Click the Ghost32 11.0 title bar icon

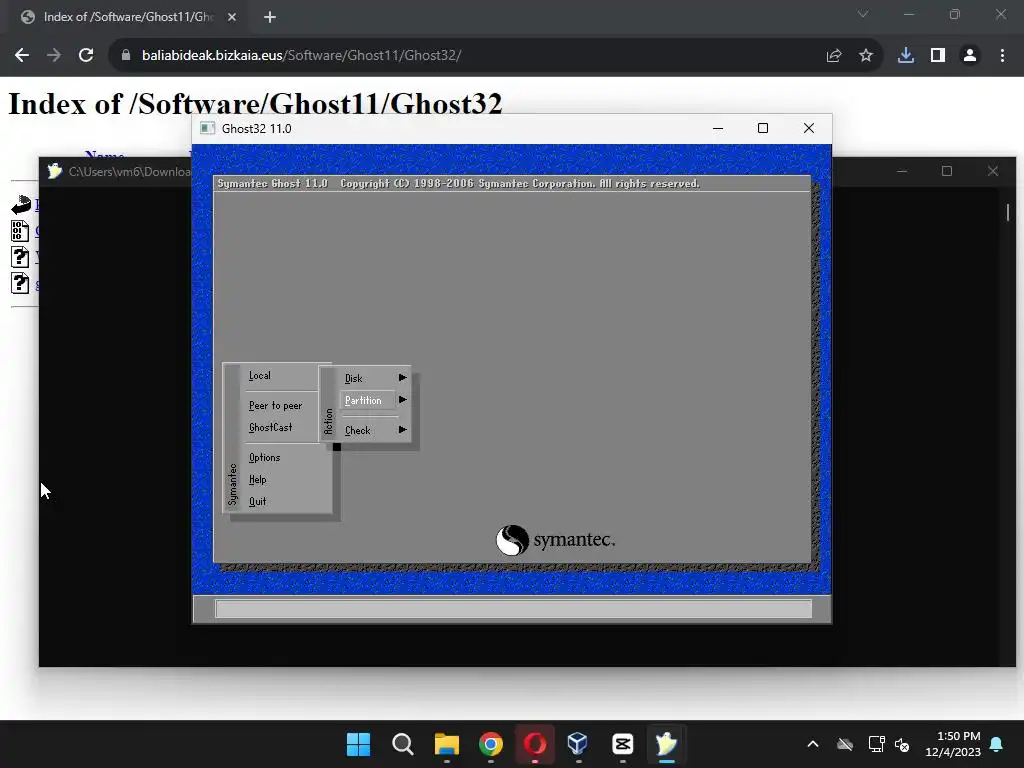[208, 128]
